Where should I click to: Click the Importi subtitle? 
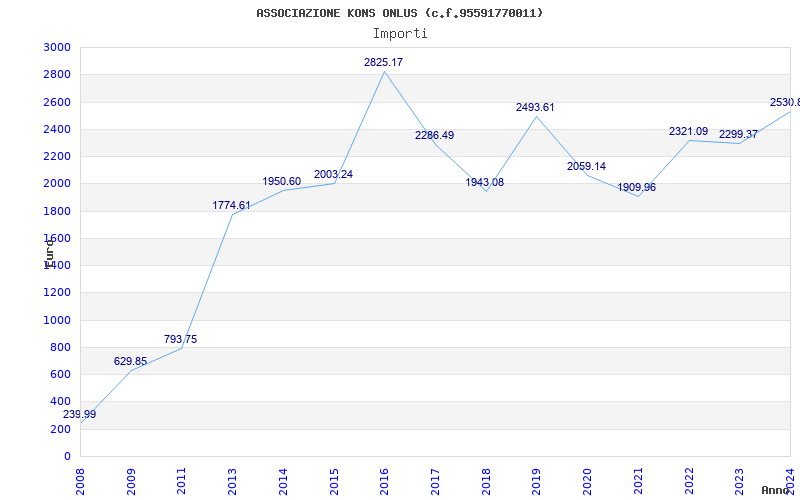click(400, 34)
